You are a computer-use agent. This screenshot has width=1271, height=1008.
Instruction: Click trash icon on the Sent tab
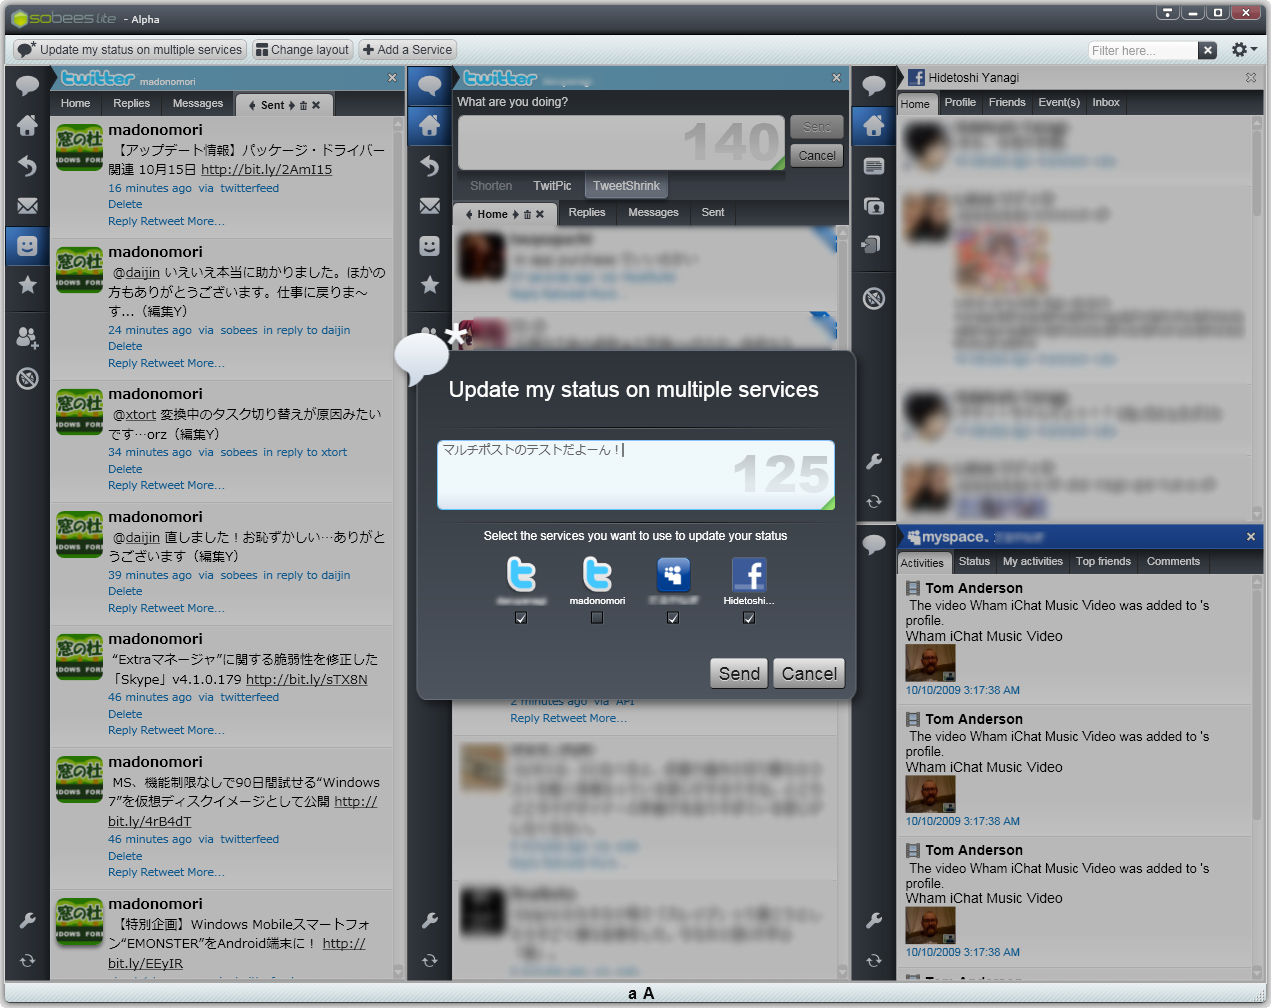click(303, 105)
